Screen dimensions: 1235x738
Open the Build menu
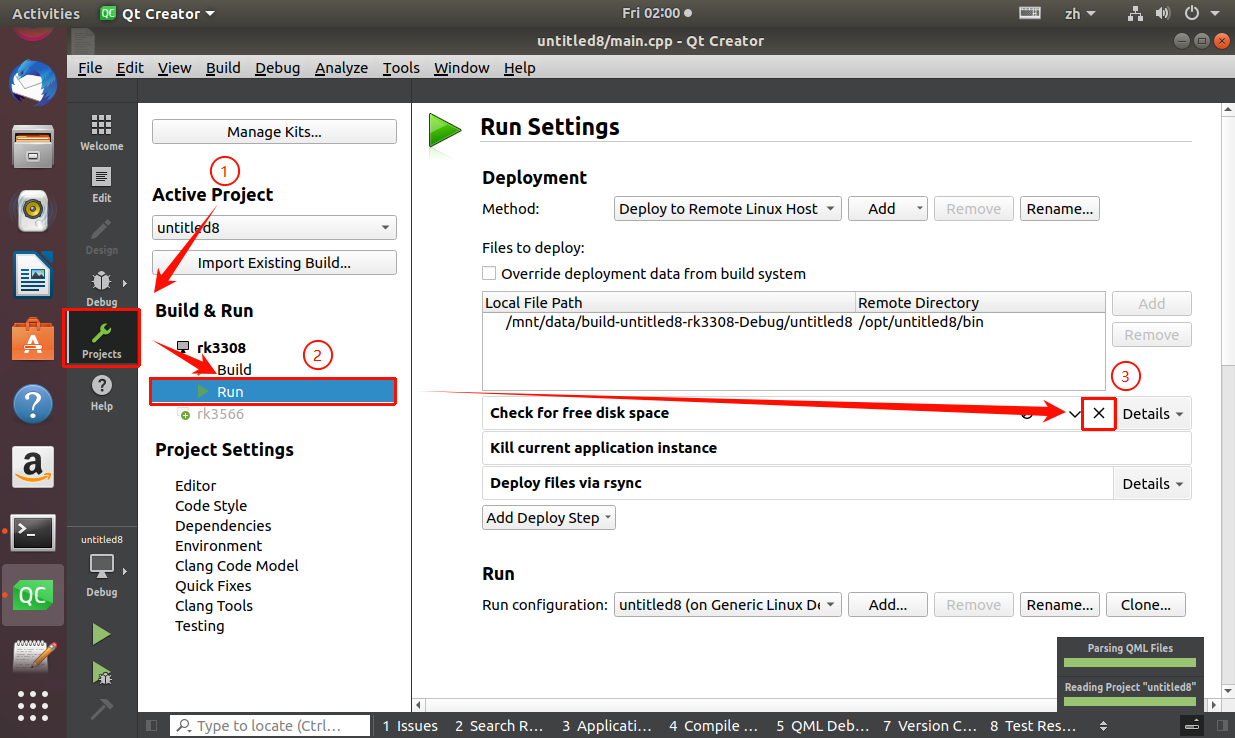(223, 68)
